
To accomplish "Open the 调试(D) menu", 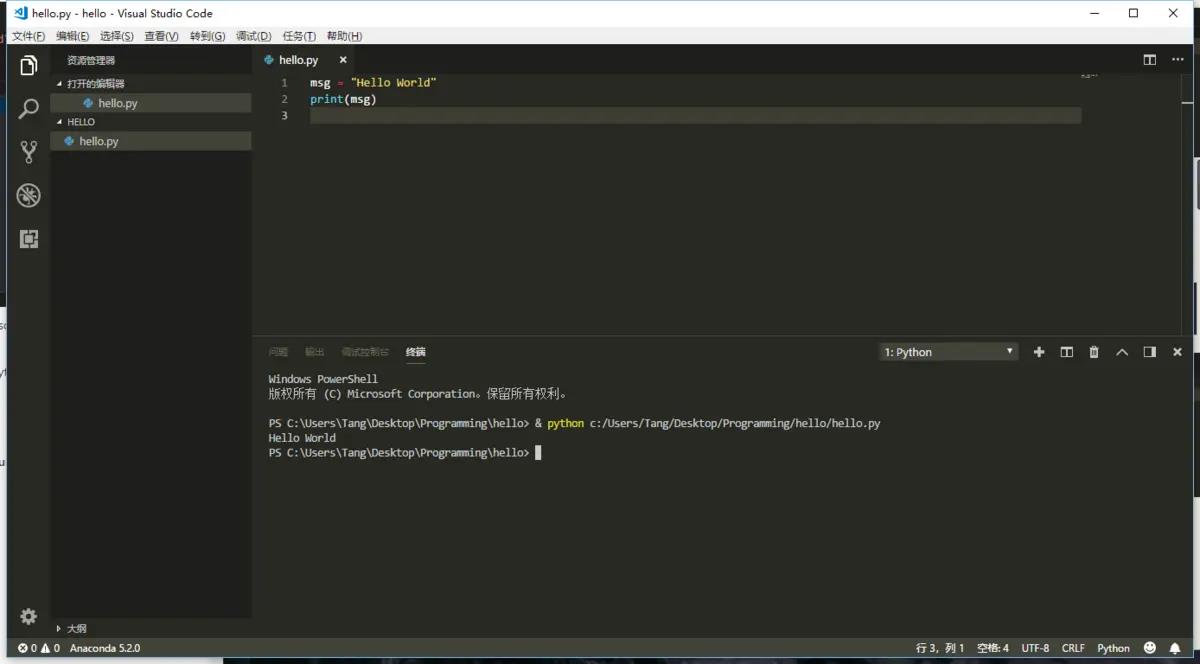I will coord(253,36).
